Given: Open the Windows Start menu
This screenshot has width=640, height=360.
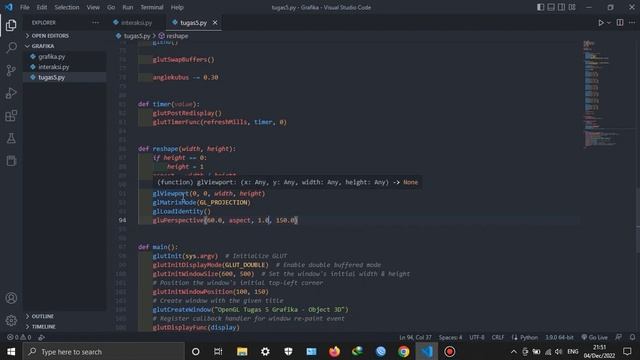Looking at the screenshot, I should point(11,352).
